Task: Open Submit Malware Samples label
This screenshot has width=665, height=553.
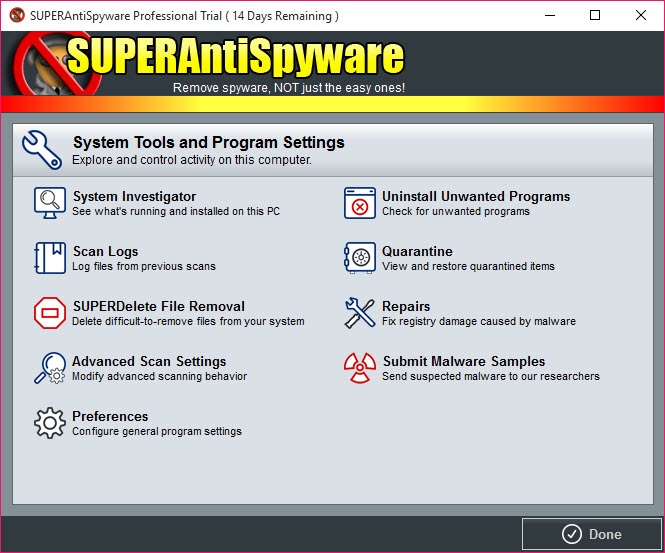Action: [464, 361]
